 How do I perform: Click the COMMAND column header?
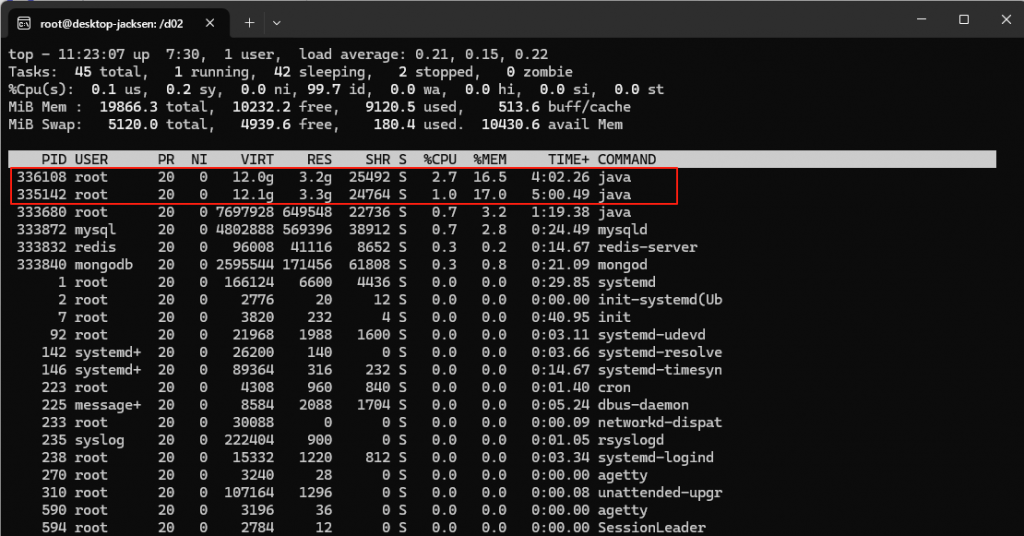(627, 159)
